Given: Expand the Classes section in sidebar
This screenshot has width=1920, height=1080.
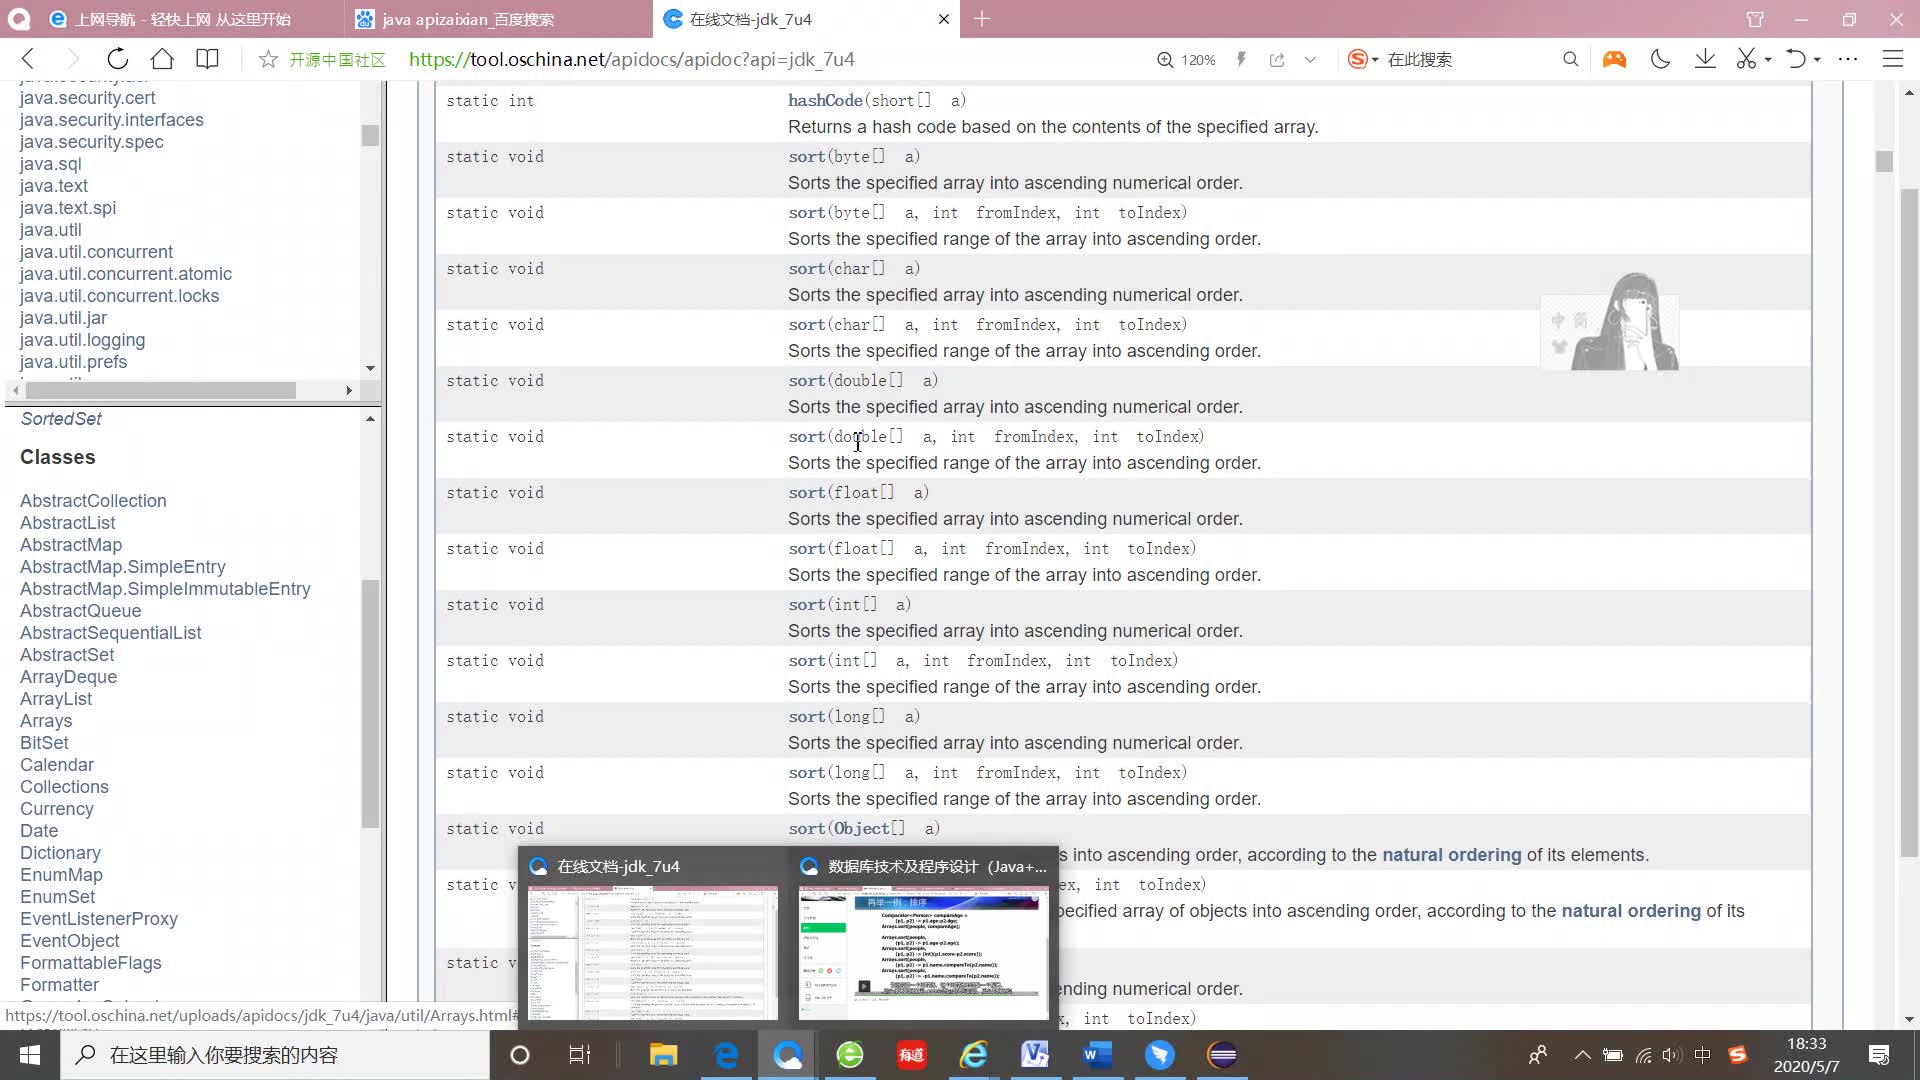Looking at the screenshot, I should point(58,456).
